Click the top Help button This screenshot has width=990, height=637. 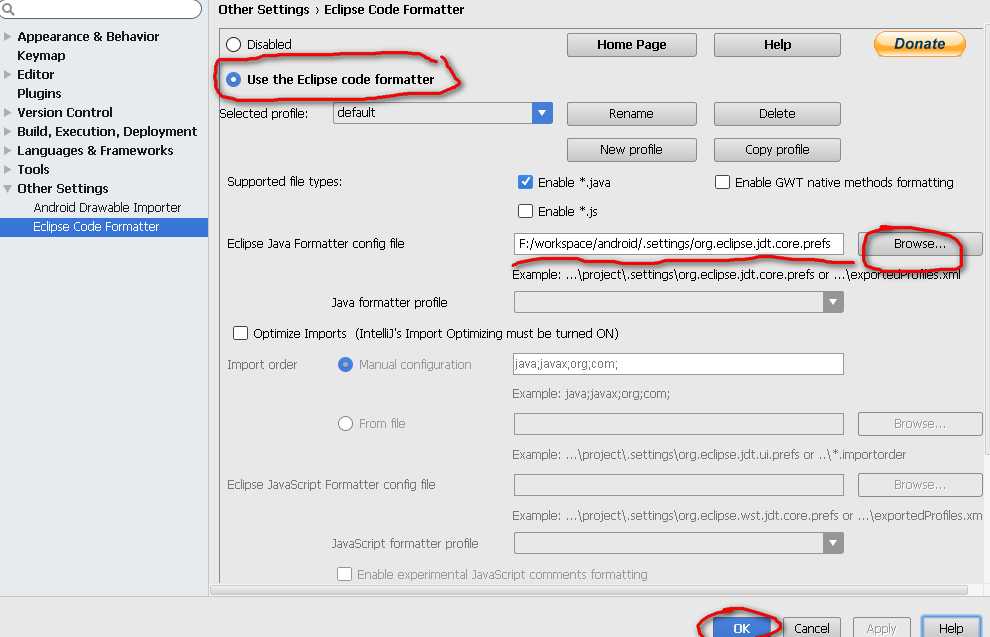(777, 45)
